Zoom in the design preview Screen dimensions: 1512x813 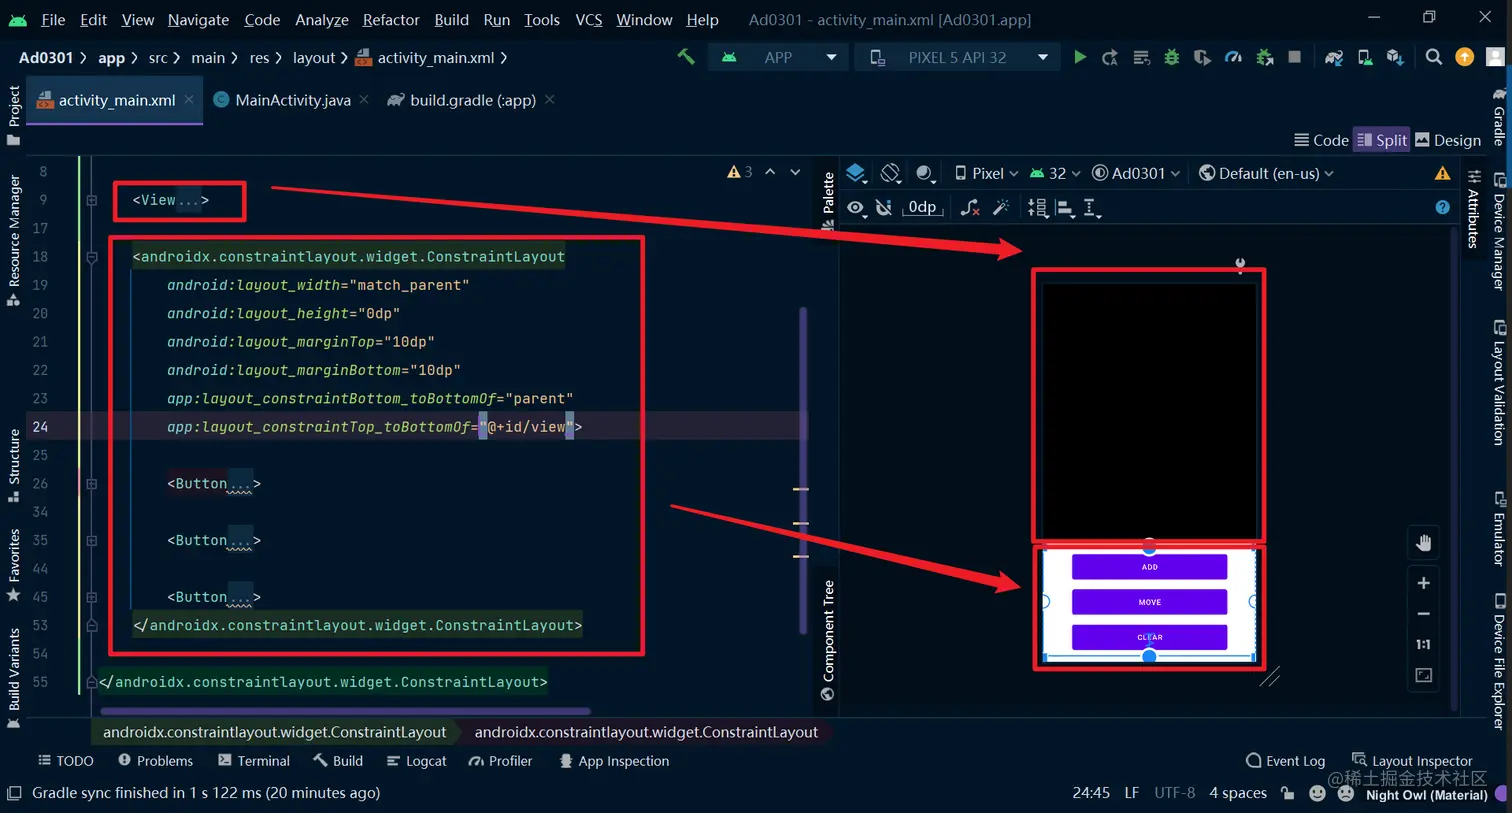[x=1424, y=583]
